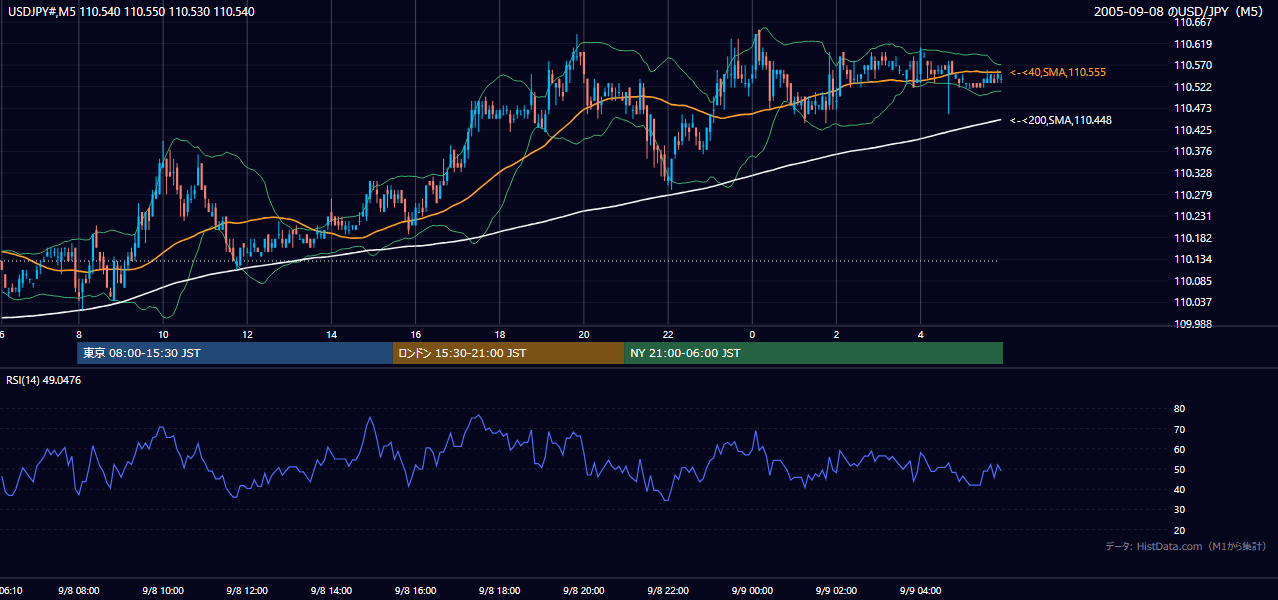Click the 9/9 04:00 date axis label
1278x600 pixels.
click(x=920, y=591)
